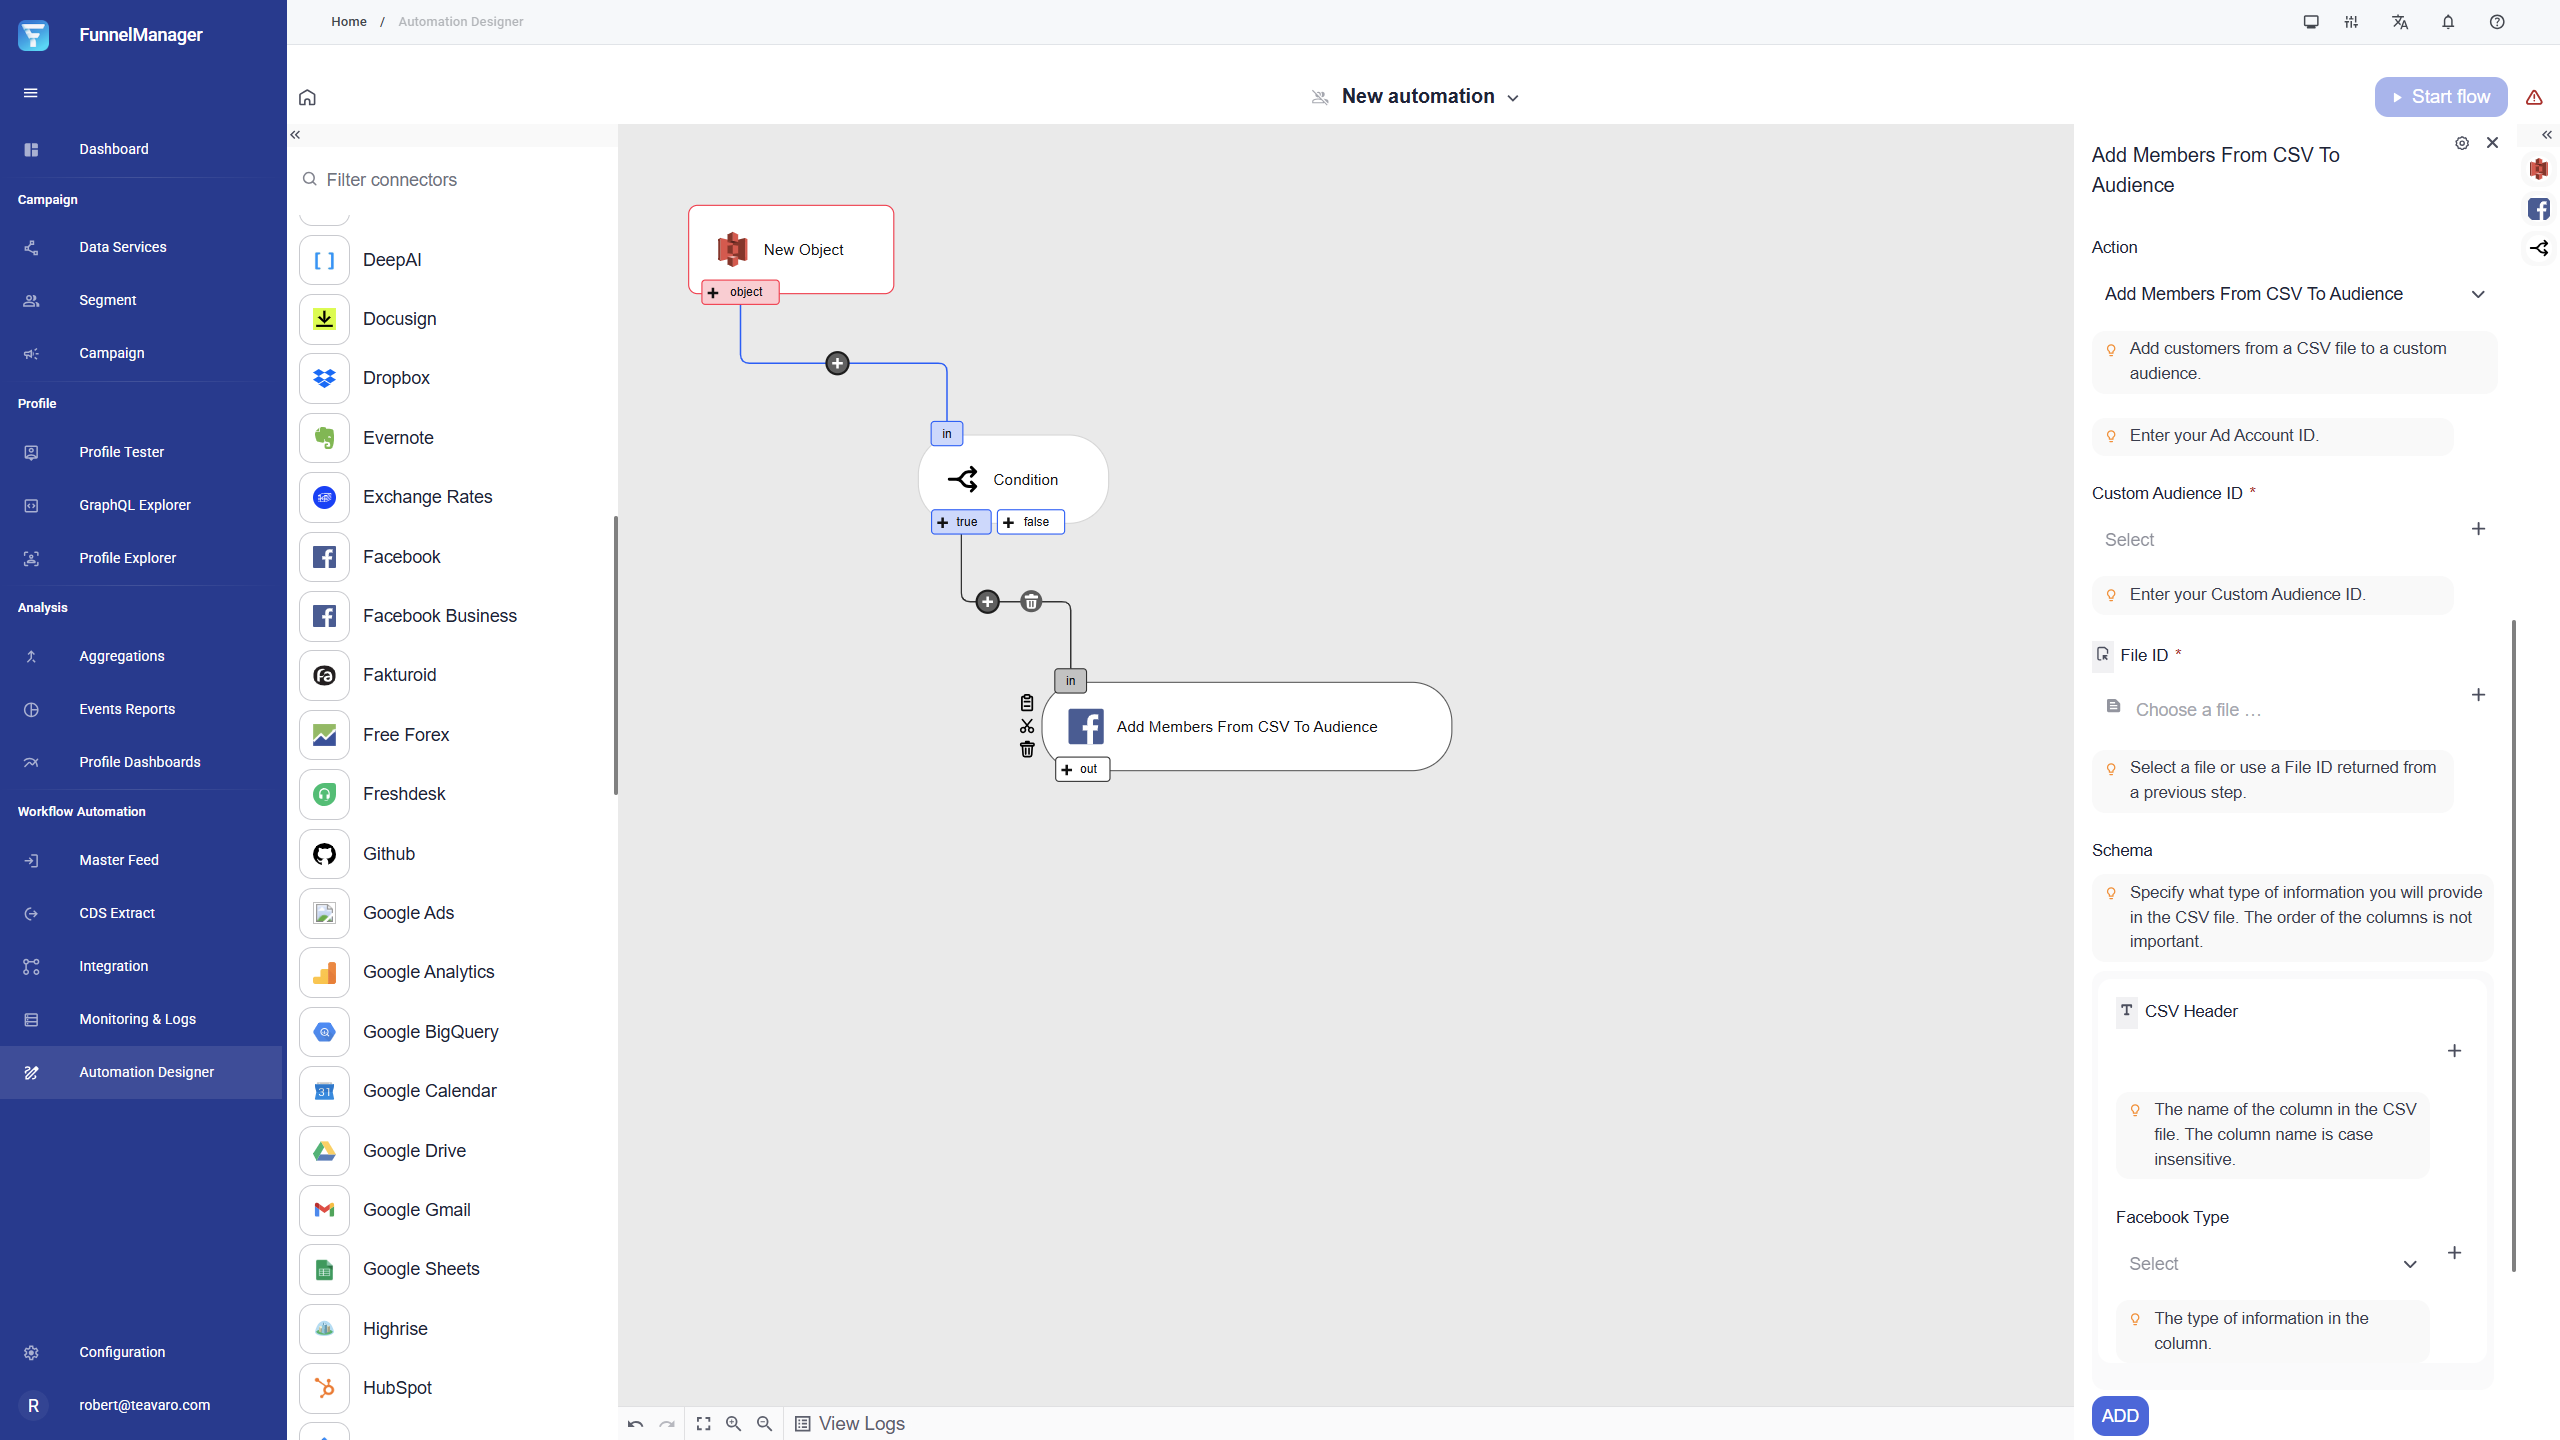The width and height of the screenshot is (2560, 1440).
Task: Open the sliders settings icon in header
Action: pyautogui.click(x=2351, y=22)
